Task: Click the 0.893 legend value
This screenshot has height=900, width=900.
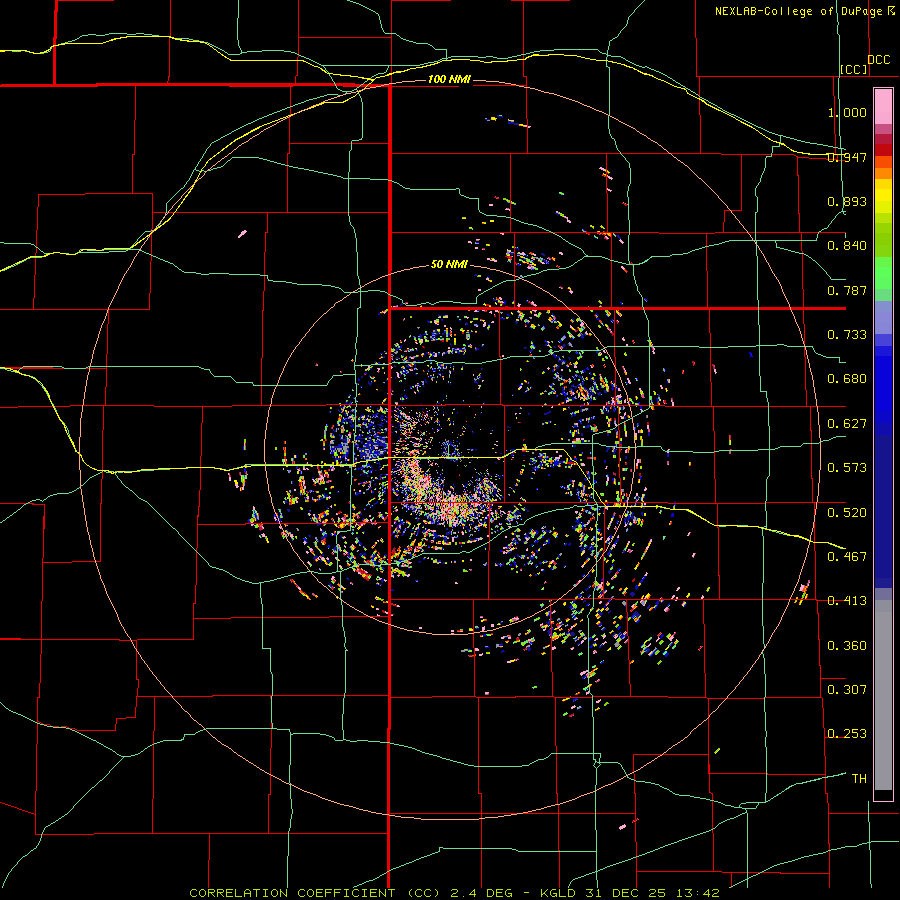Action: 847,201
